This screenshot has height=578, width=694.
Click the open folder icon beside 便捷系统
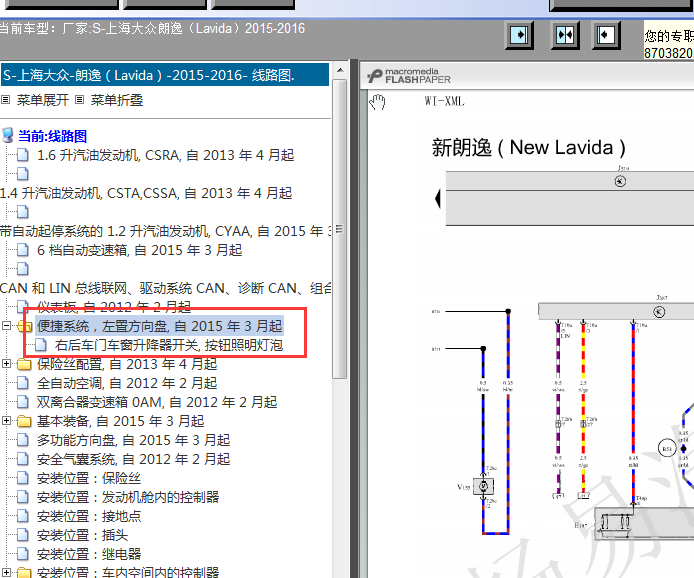coord(24,327)
